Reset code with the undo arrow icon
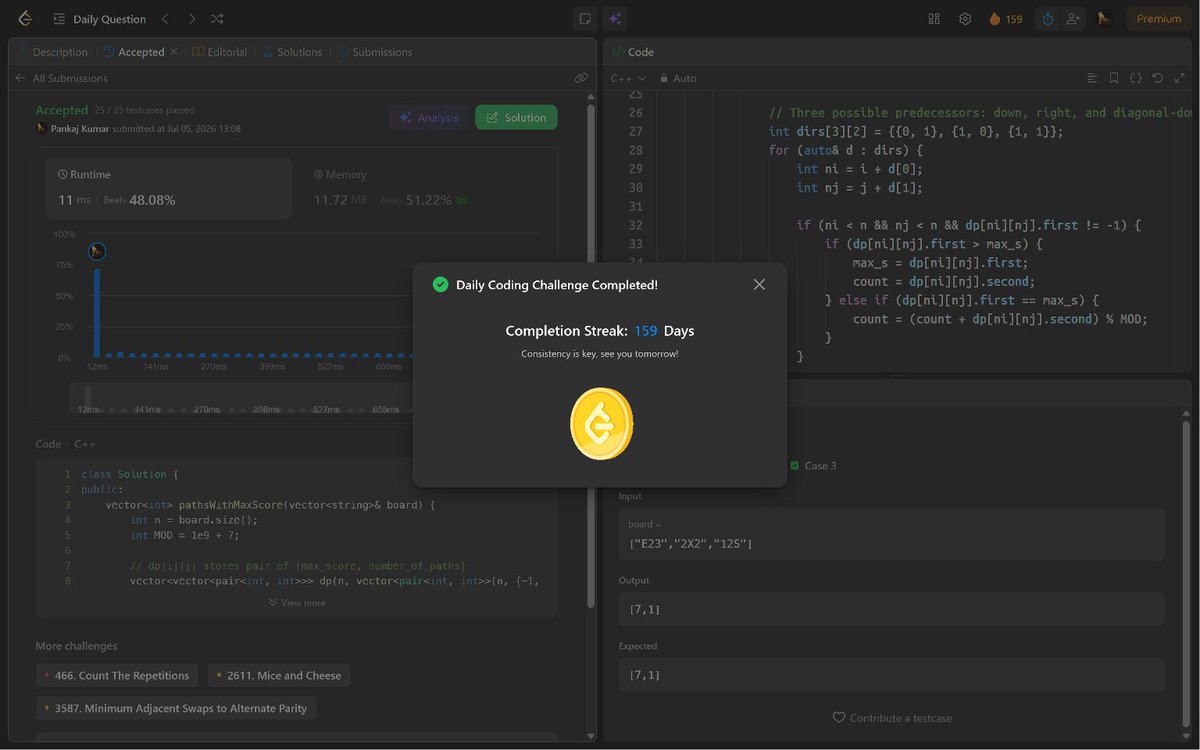This screenshot has height=750, width=1200. pyautogui.click(x=1158, y=78)
